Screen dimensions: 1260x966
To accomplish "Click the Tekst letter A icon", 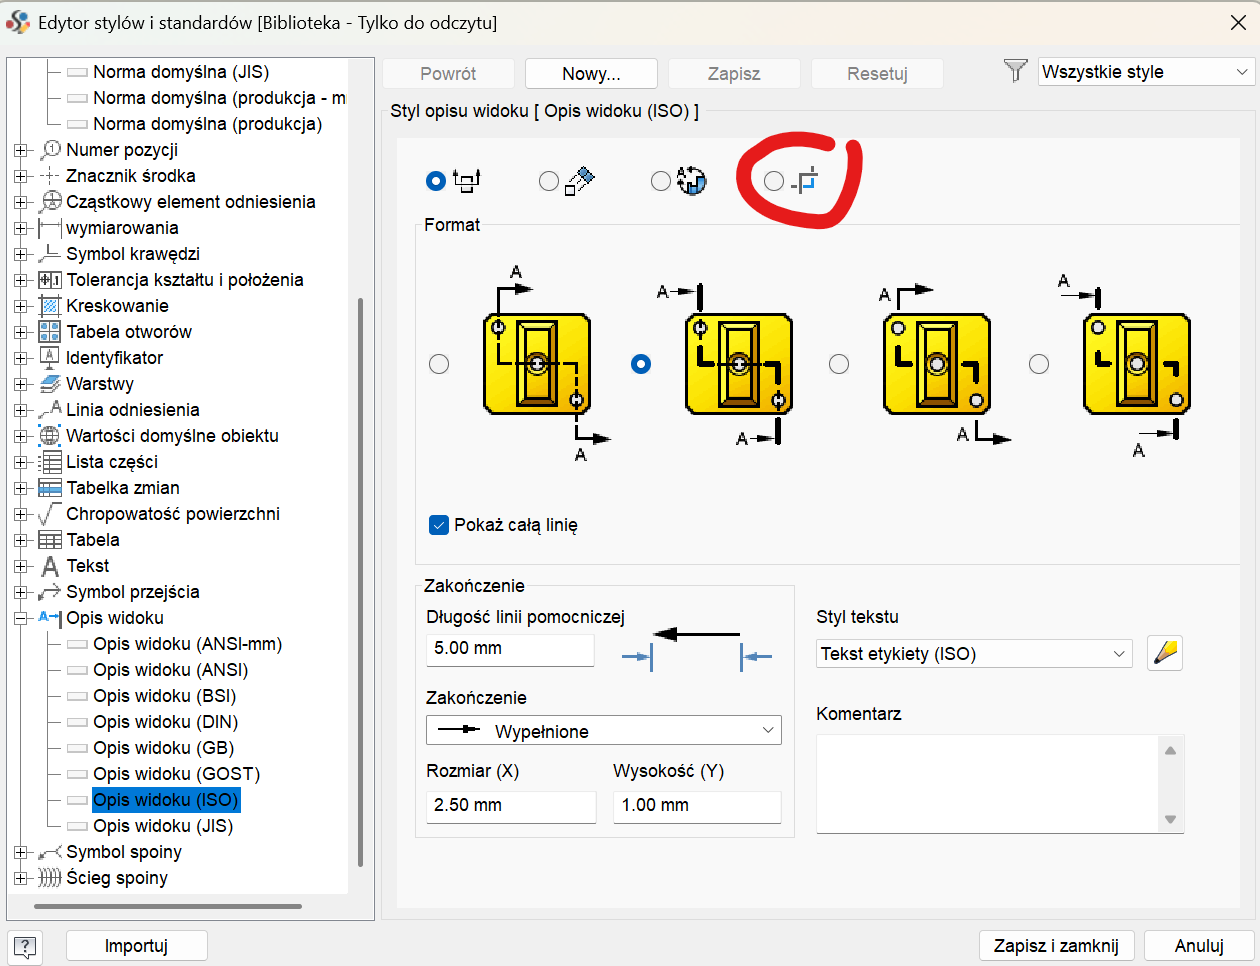I will click(x=50, y=566).
